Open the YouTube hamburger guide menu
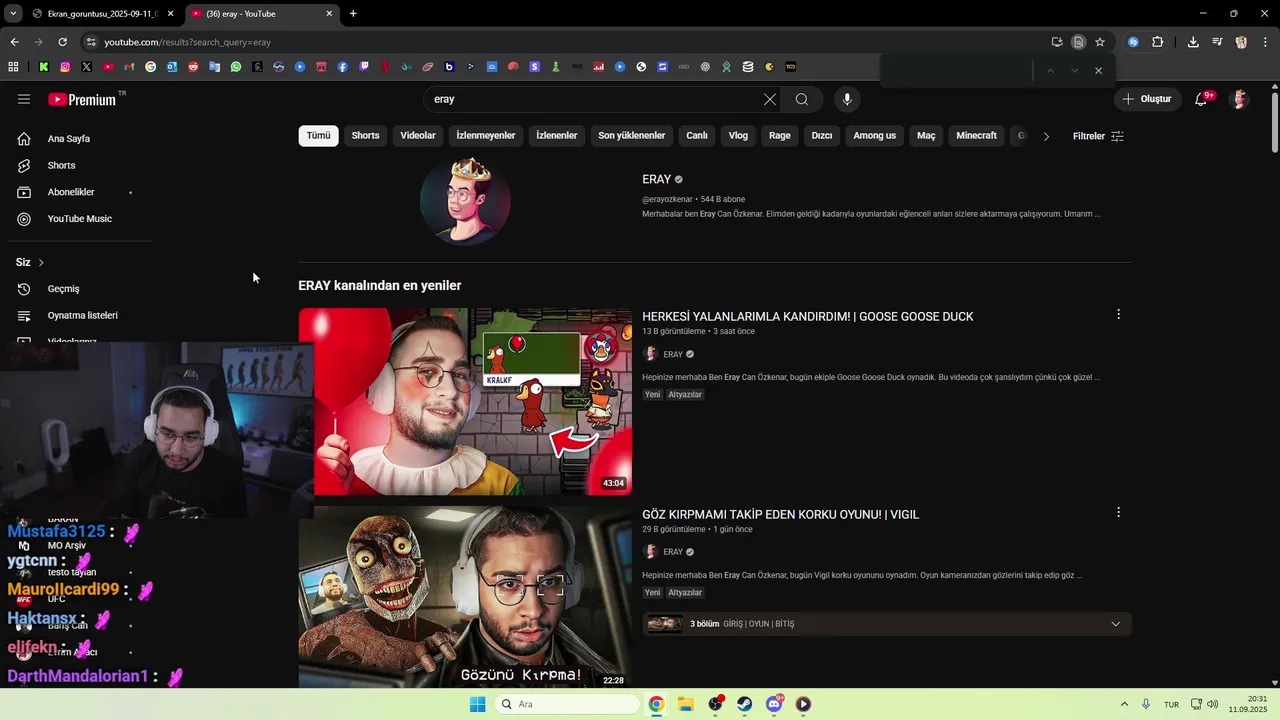Viewport: 1280px width, 720px height. (24, 99)
